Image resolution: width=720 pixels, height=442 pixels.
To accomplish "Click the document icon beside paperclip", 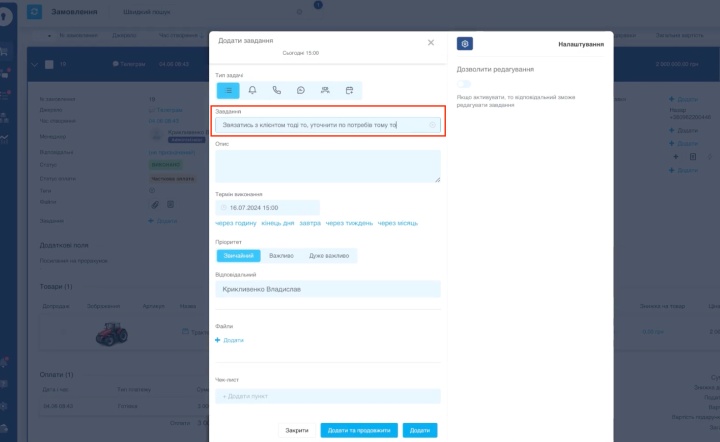I will tap(170, 204).
